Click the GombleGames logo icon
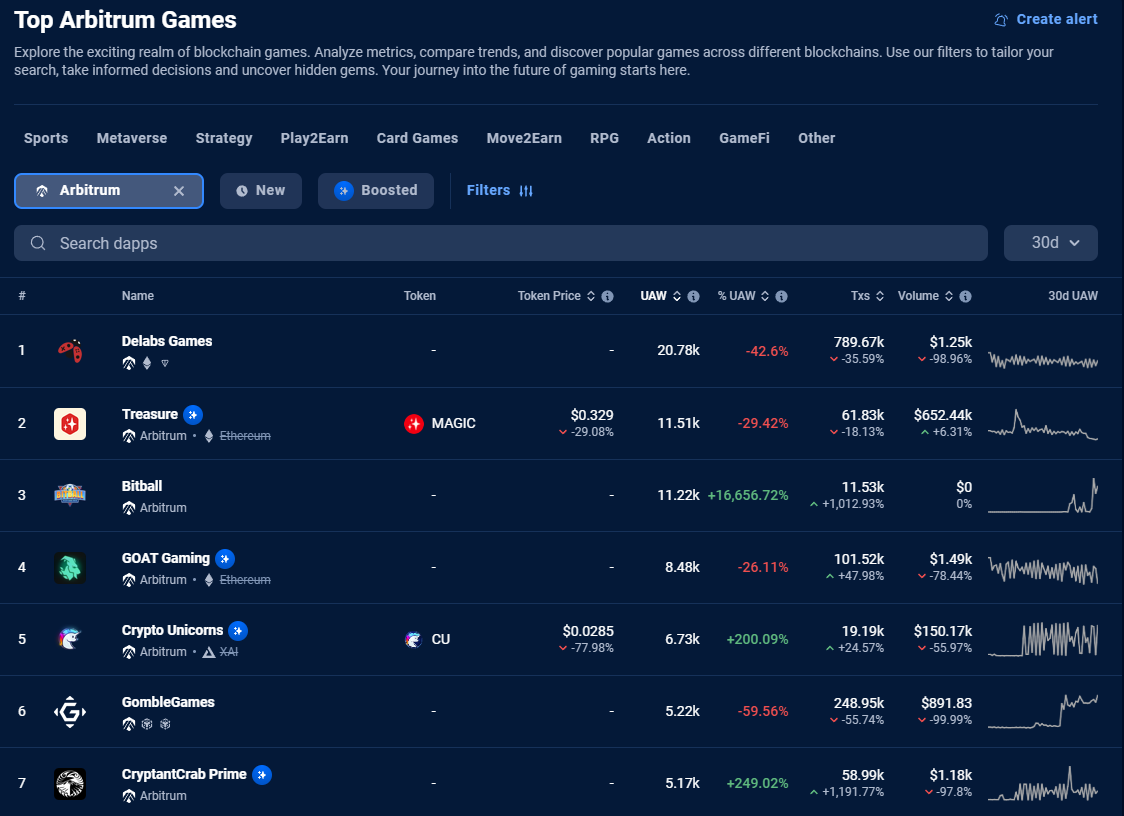 pyautogui.click(x=70, y=712)
